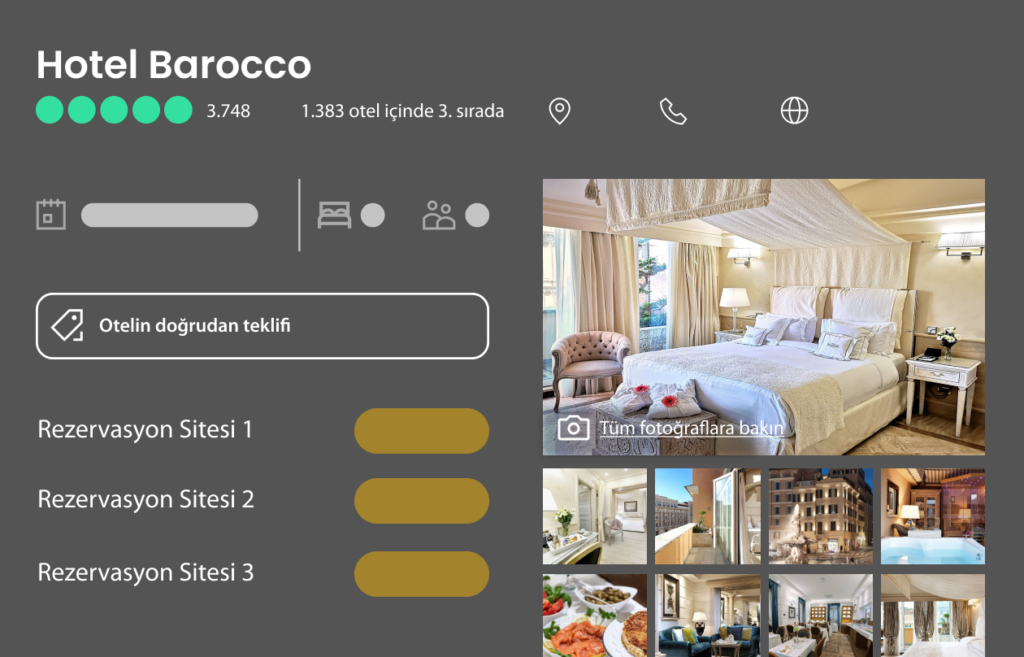Click the map location pin icon
Image resolution: width=1024 pixels, height=657 pixels.
tap(559, 111)
